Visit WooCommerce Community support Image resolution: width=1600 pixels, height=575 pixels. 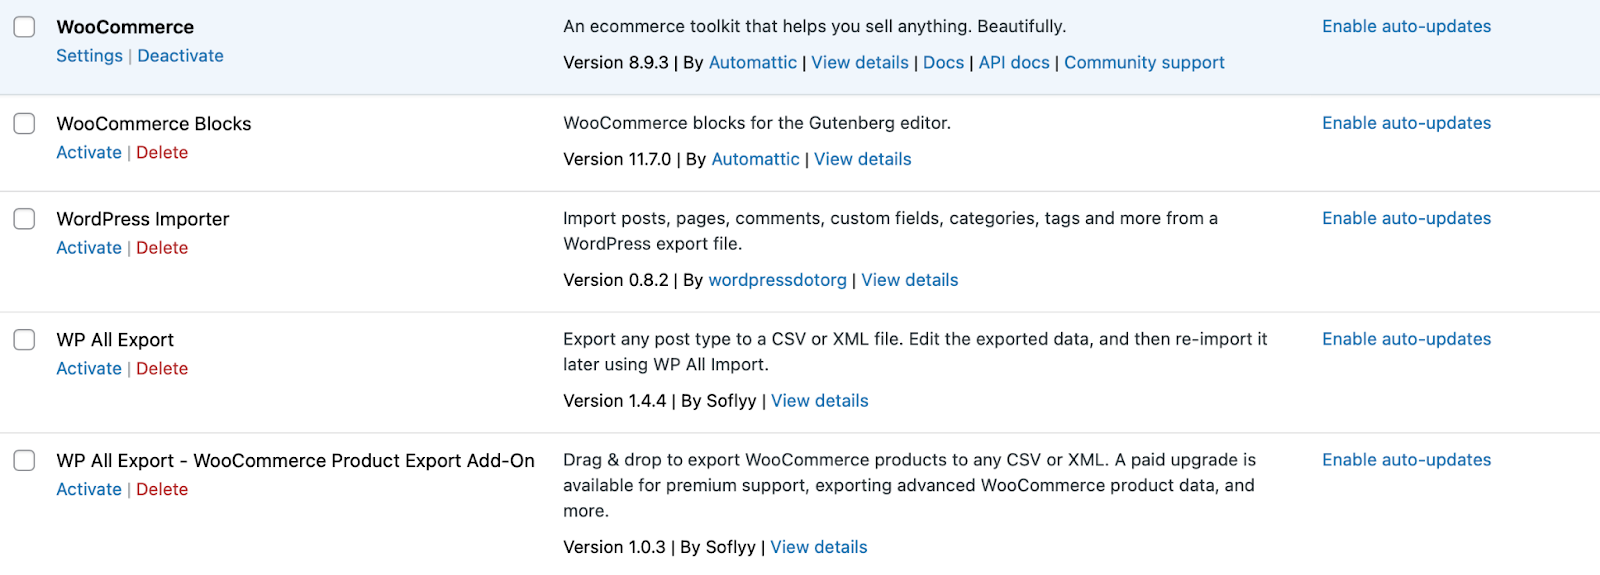[1144, 63]
